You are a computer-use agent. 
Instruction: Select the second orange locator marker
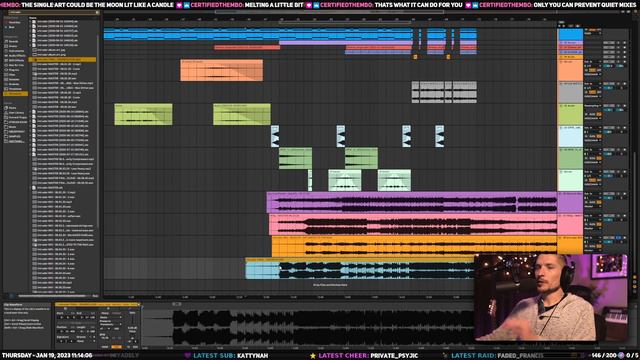point(448,57)
